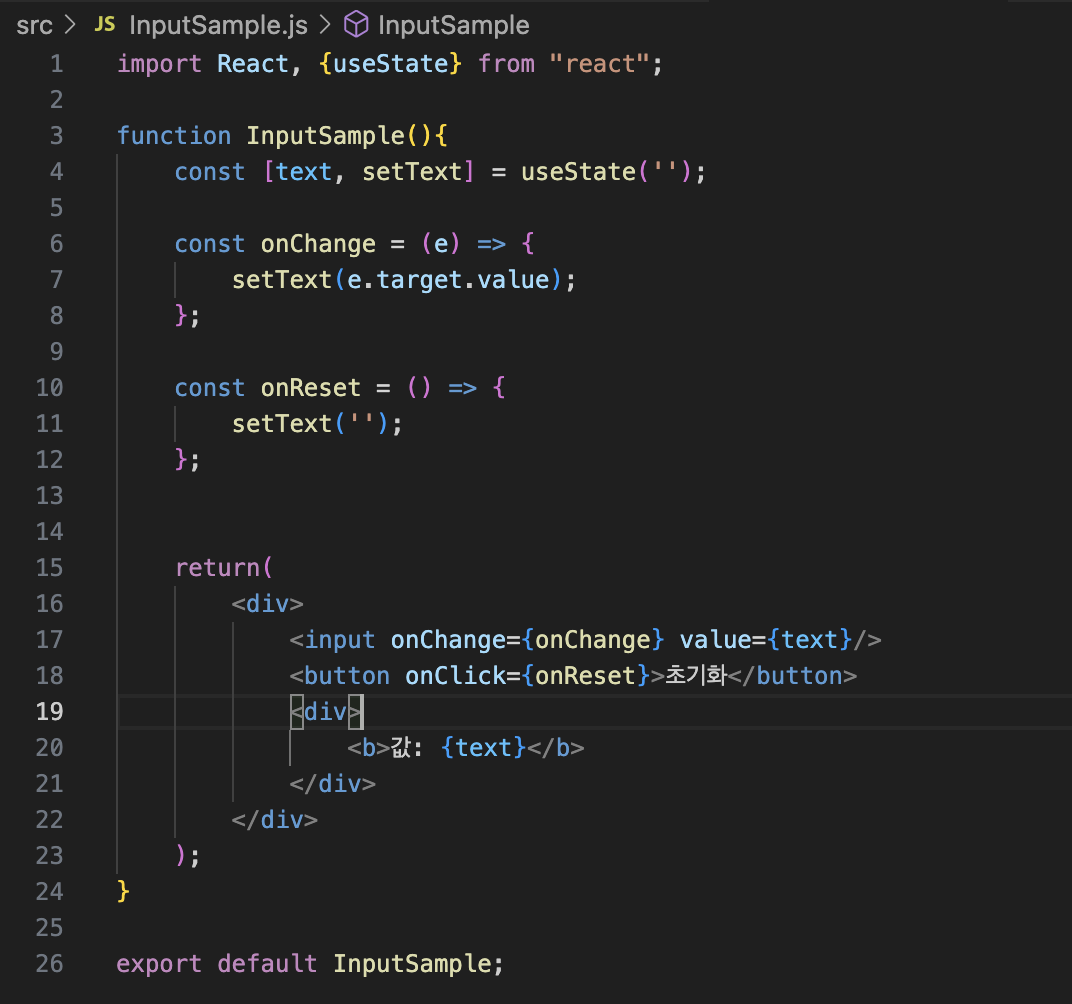Click {text} expression on line 20

tap(484, 748)
